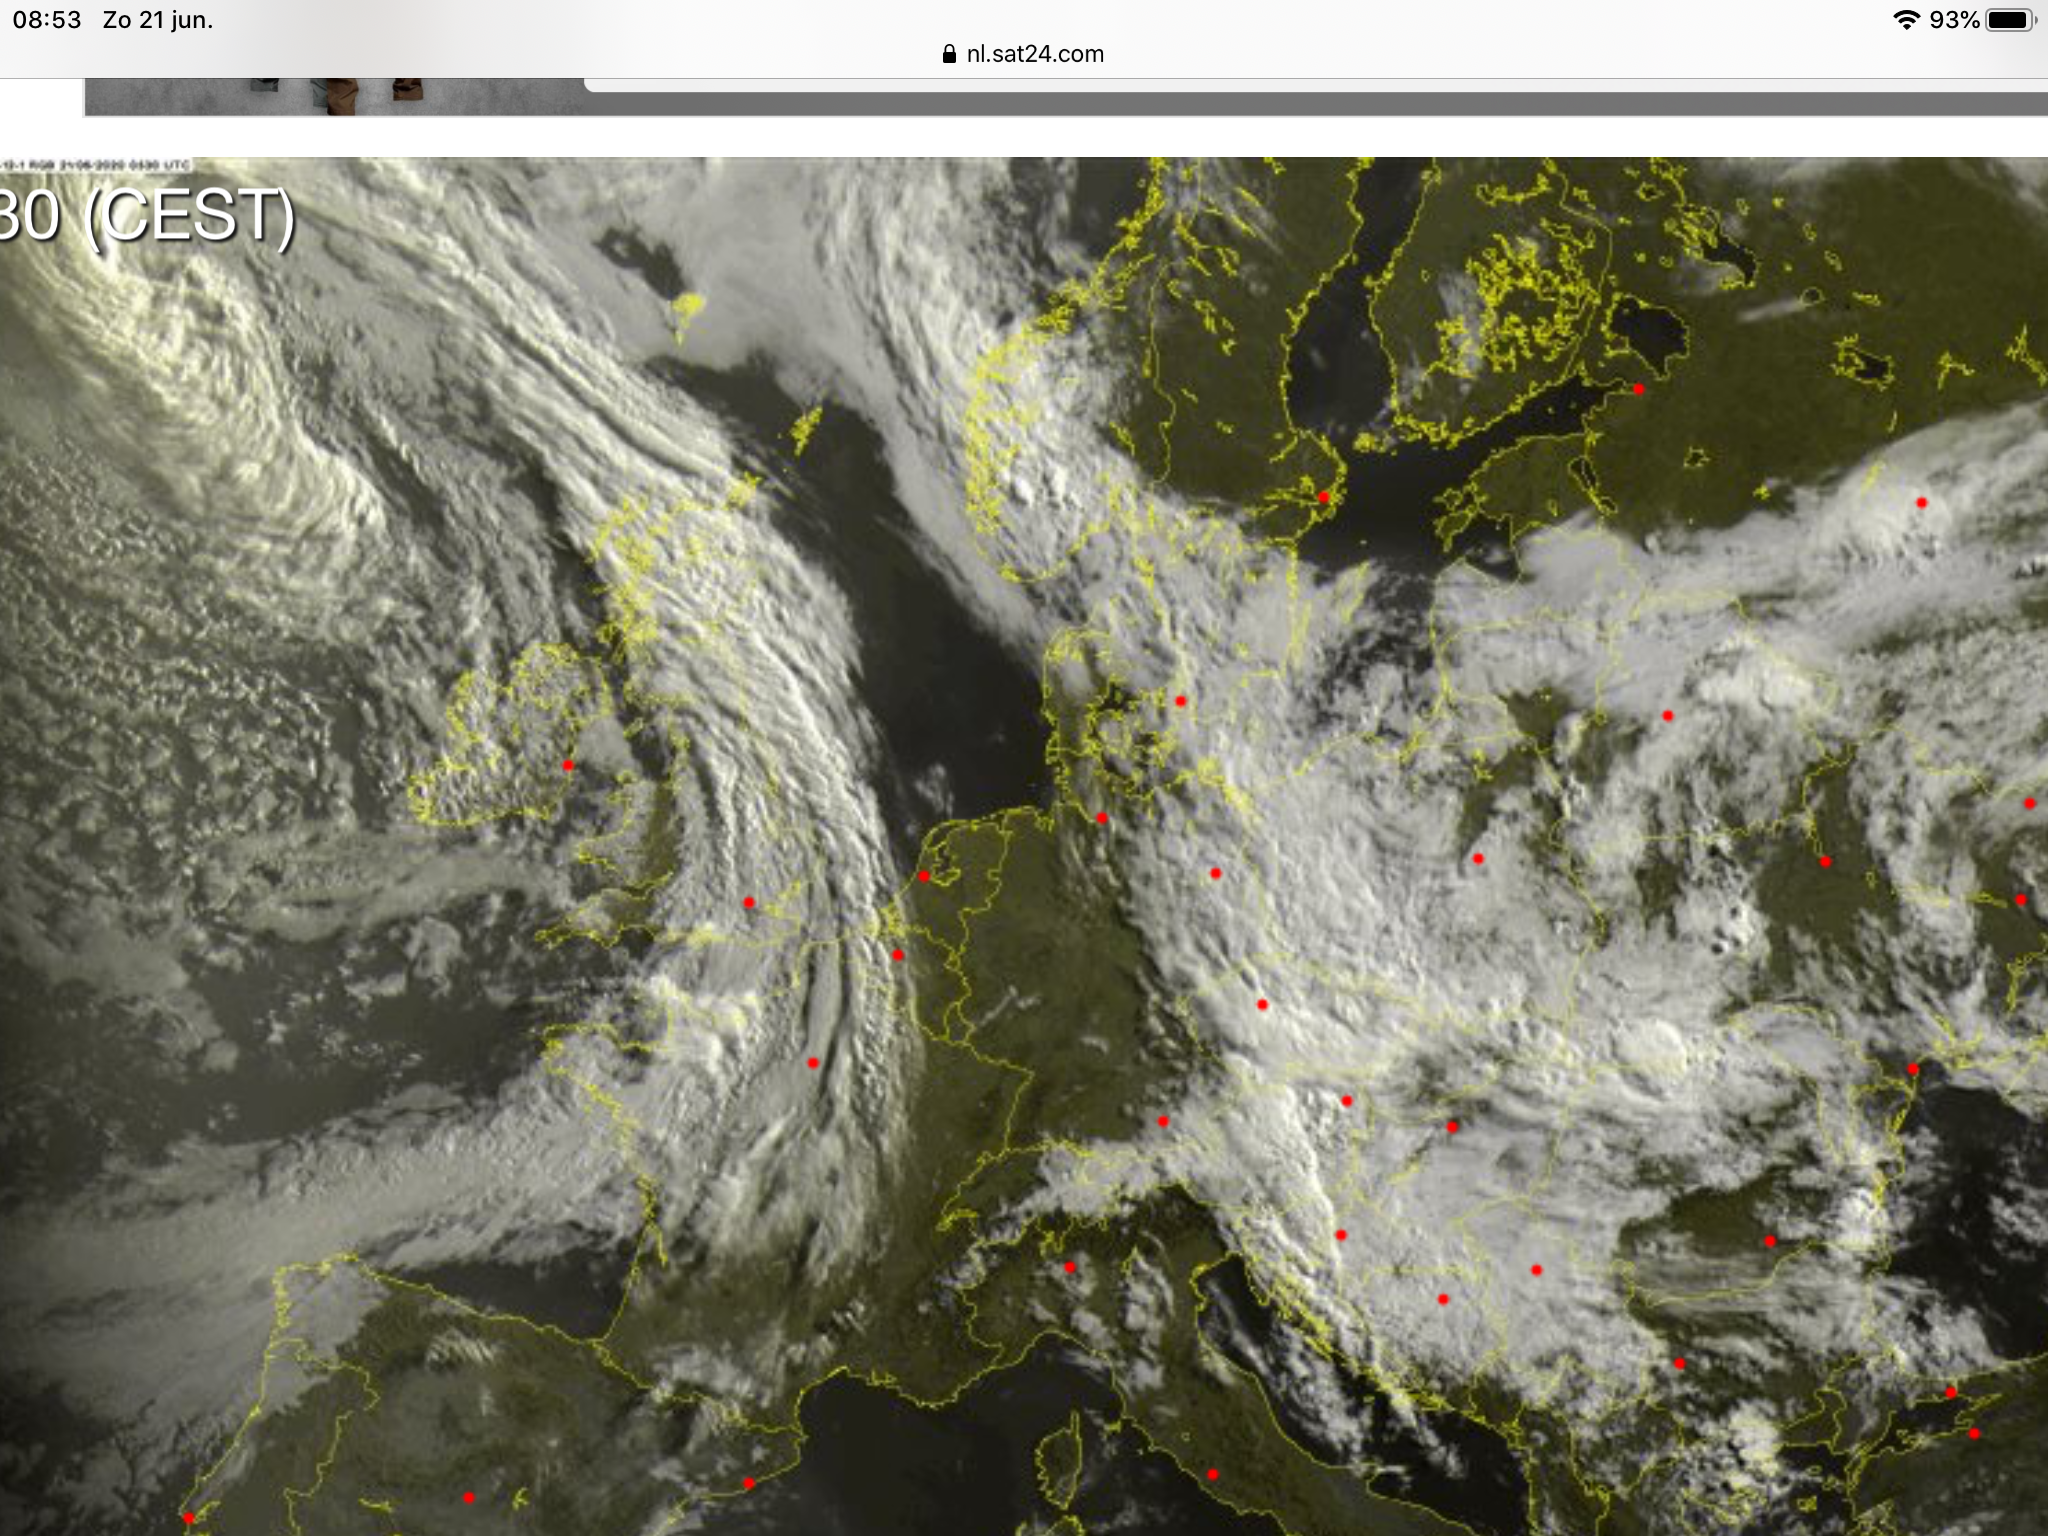Select the red Berlin city dot
The height and width of the screenshot is (1536, 2048).
point(1216,874)
